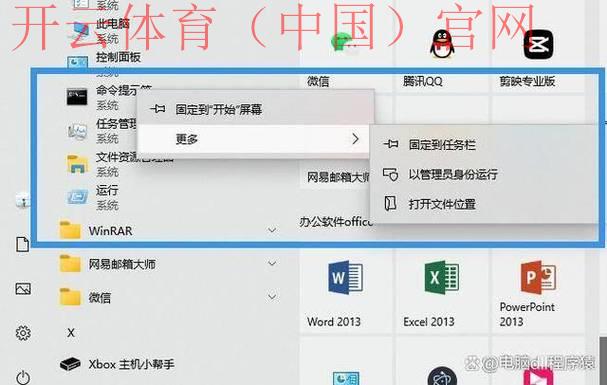Viewport: 607px width, 385px height.
Task: Launch the Tencent QQ penguin tile
Action: 442,44
